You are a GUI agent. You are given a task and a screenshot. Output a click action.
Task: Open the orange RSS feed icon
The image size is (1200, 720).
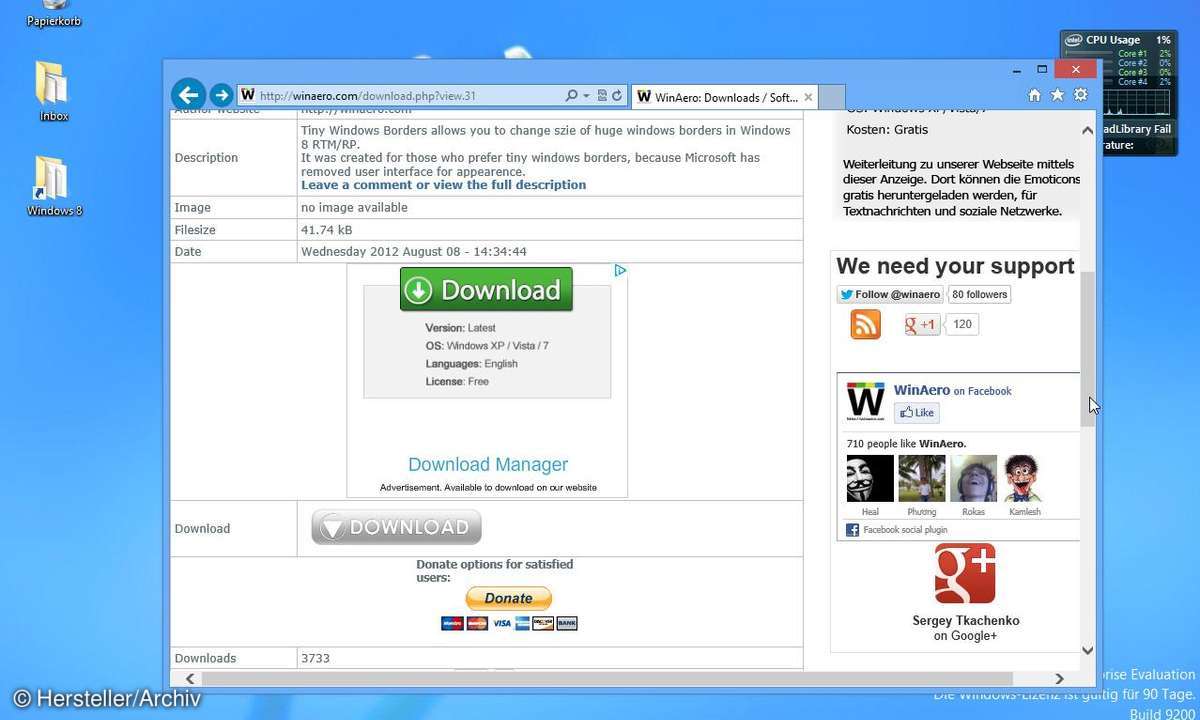[x=866, y=324]
